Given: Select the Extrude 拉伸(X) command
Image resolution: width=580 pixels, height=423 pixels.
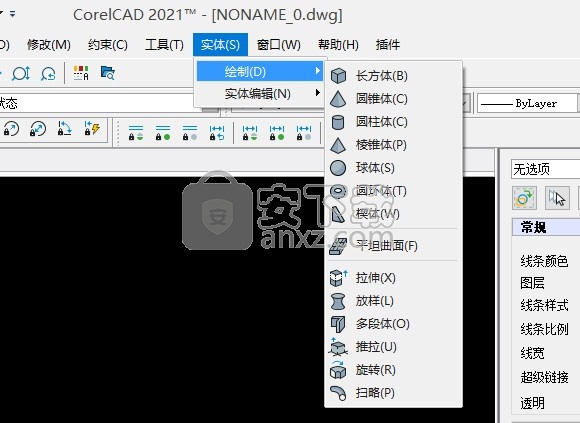Looking at the screenshot, I should [393, 278].
